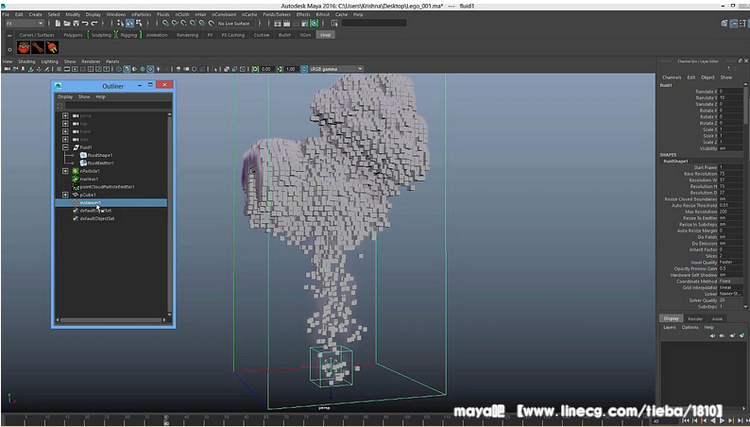Click play forward button on timeline
This screenshot has width=750, height=427.
point(722,421)
